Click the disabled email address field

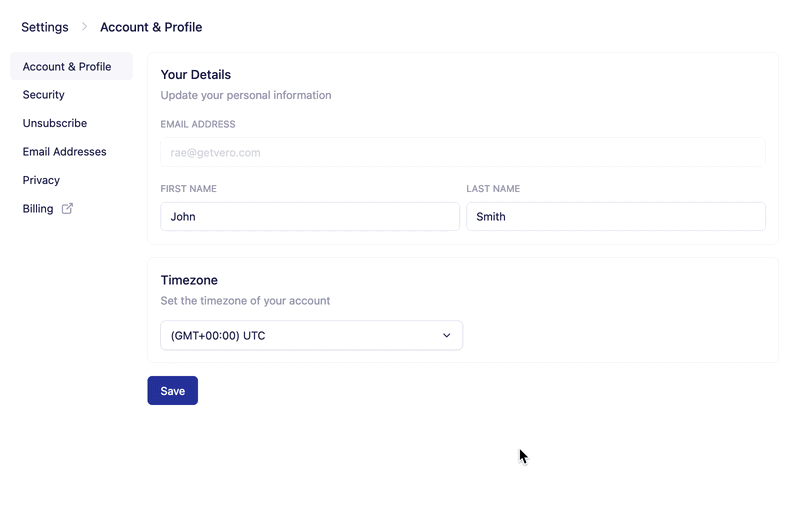pyautogui.click(x=463, y=152)
